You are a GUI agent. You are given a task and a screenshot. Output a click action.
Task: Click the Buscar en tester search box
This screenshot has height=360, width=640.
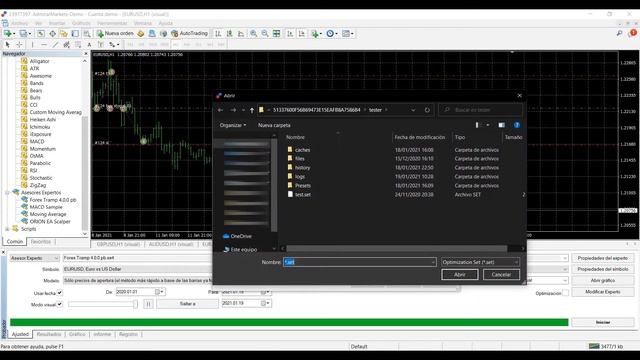(480, 110)
